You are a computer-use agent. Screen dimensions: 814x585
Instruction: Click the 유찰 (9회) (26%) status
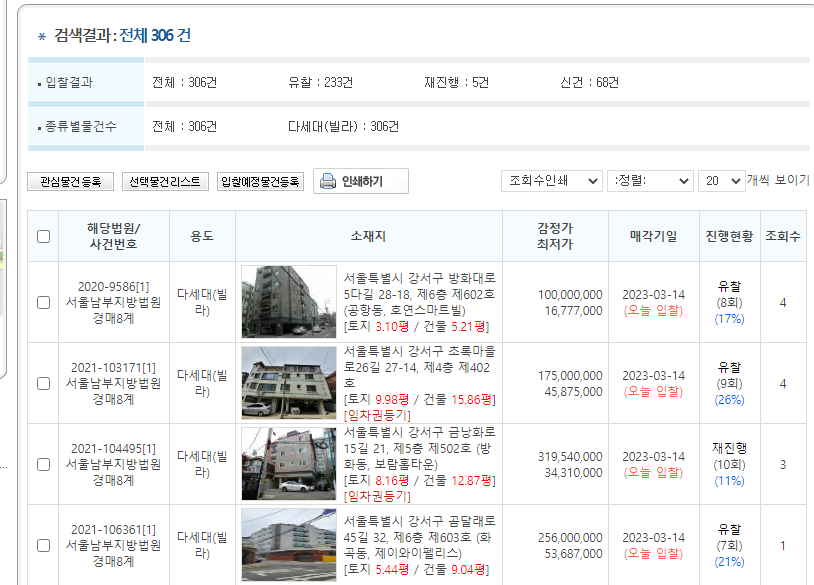tap(729, 384)
